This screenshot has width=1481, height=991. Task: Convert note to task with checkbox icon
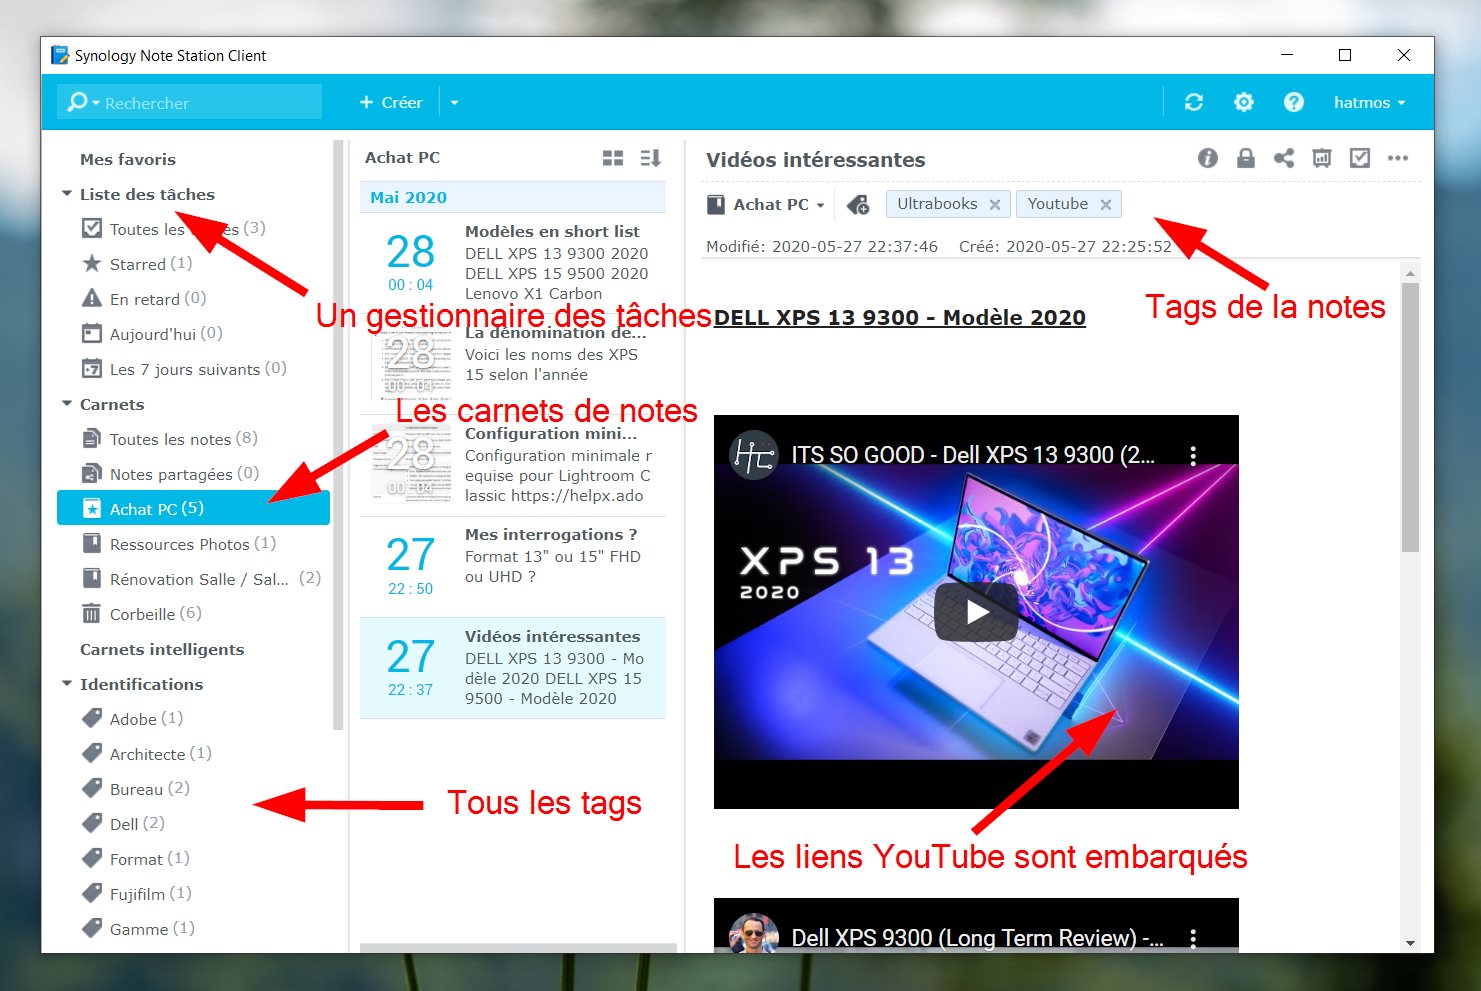pyautogui.click(x=1359, y=158)
